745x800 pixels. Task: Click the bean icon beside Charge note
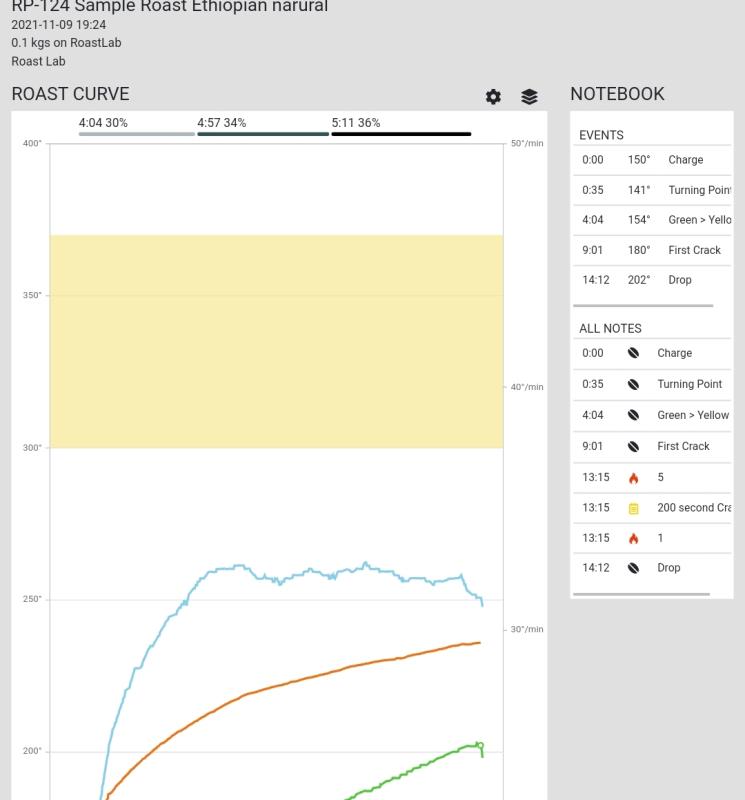(633, 353)
